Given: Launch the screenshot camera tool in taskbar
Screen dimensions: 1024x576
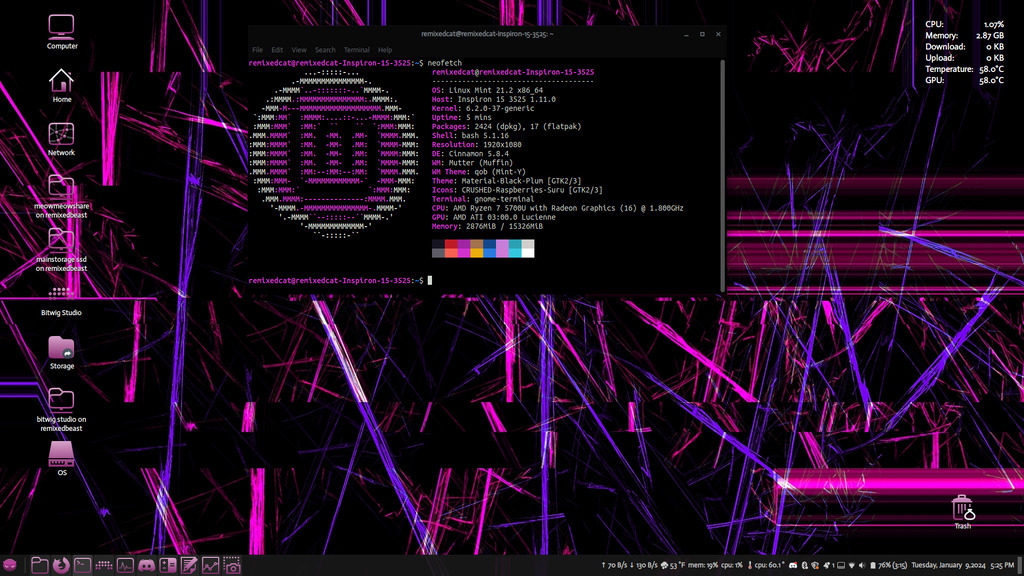Looking at the screenshot, I should [x=232, y=566].
